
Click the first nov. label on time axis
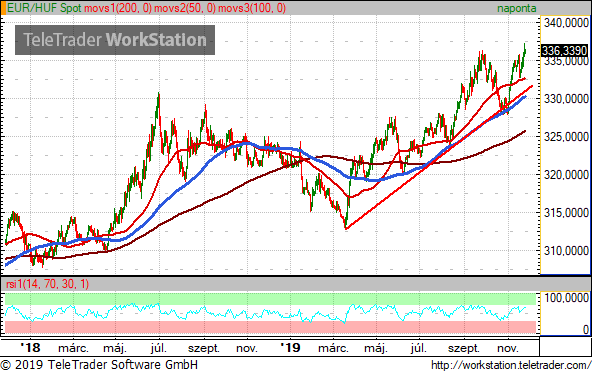point(247,348)
